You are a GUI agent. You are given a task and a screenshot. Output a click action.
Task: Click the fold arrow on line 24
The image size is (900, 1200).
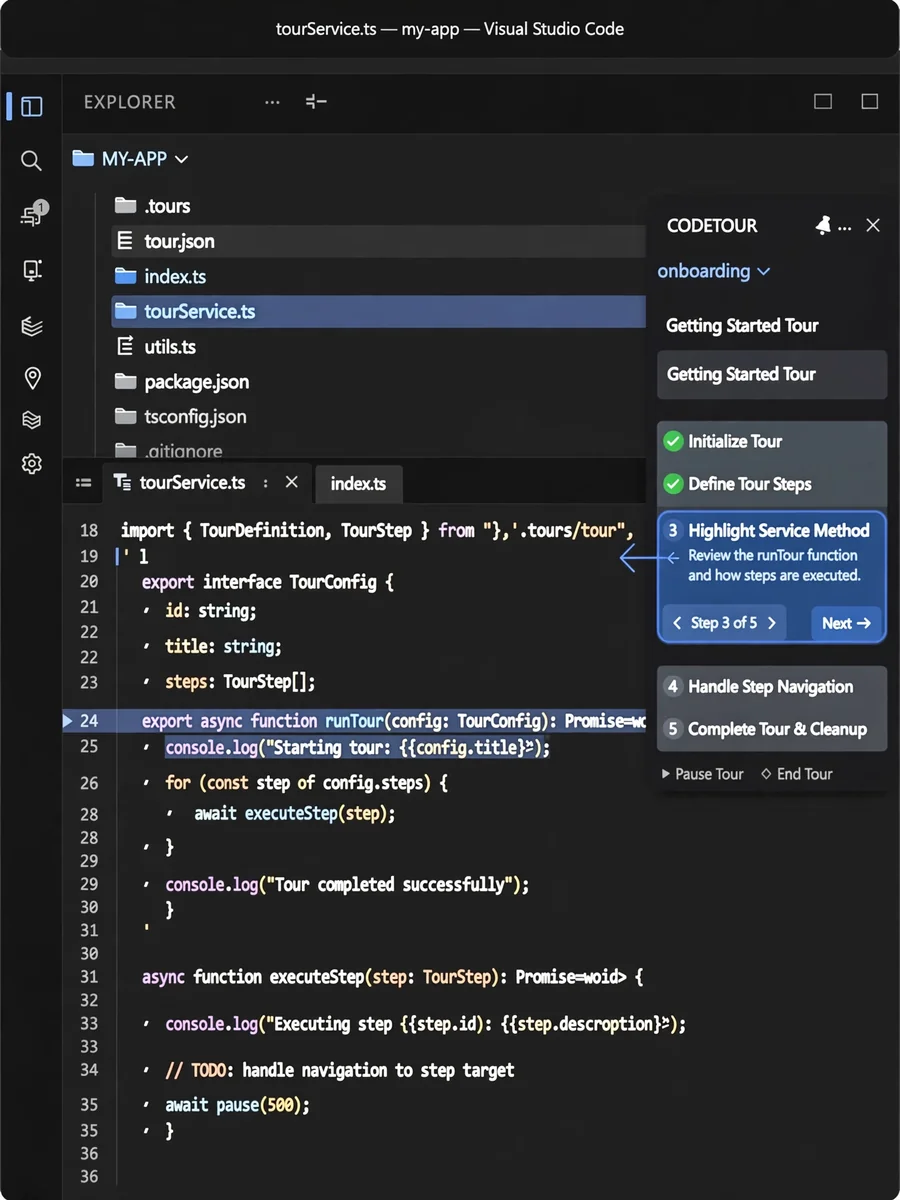tap(68, 720)
